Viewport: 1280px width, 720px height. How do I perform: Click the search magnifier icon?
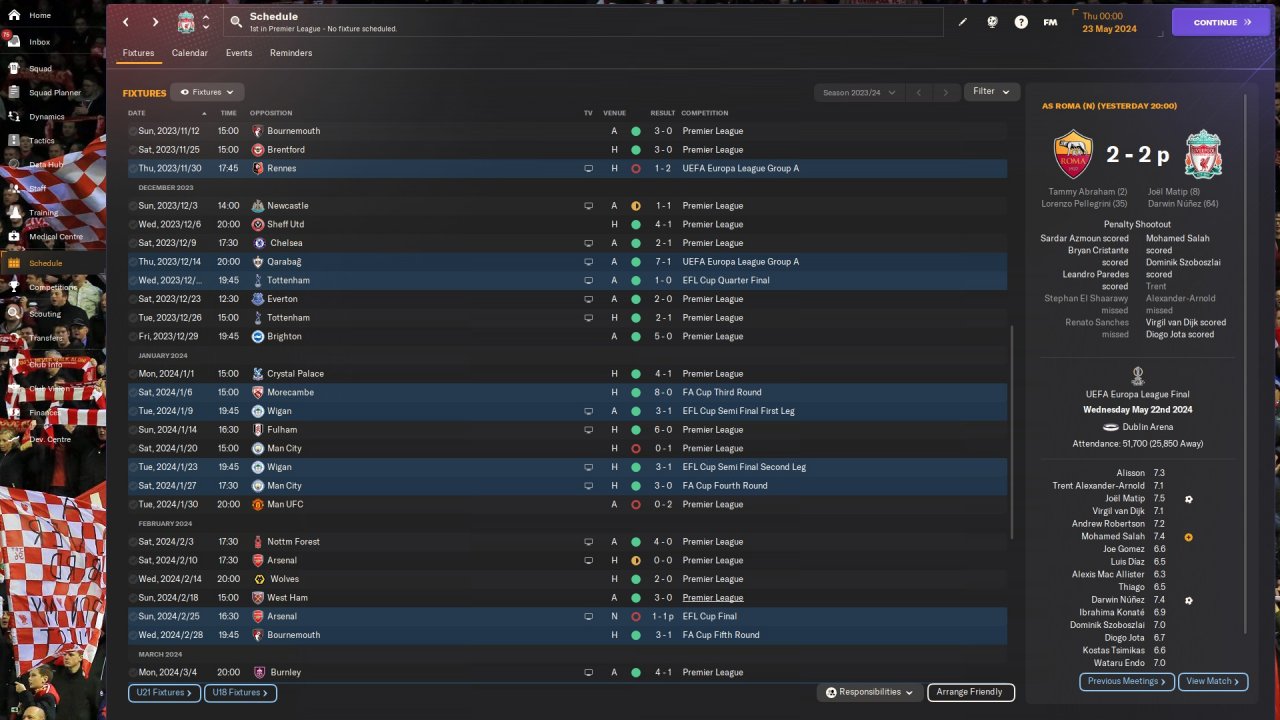pyautogui.click(x=236, y=21)
